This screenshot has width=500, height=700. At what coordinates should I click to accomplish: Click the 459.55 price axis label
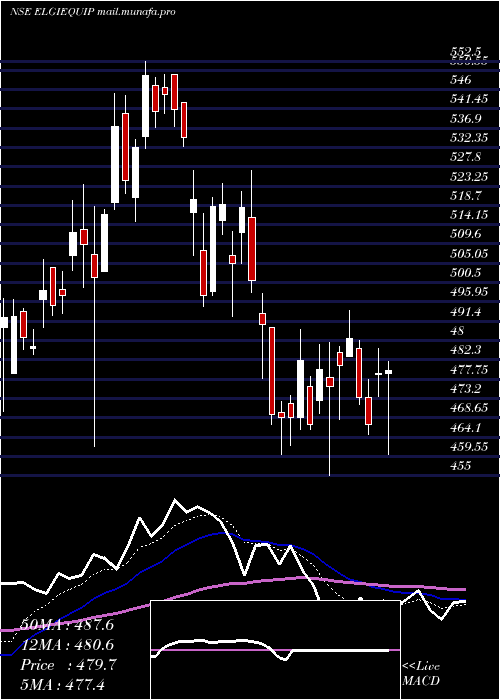coord(469,446)
